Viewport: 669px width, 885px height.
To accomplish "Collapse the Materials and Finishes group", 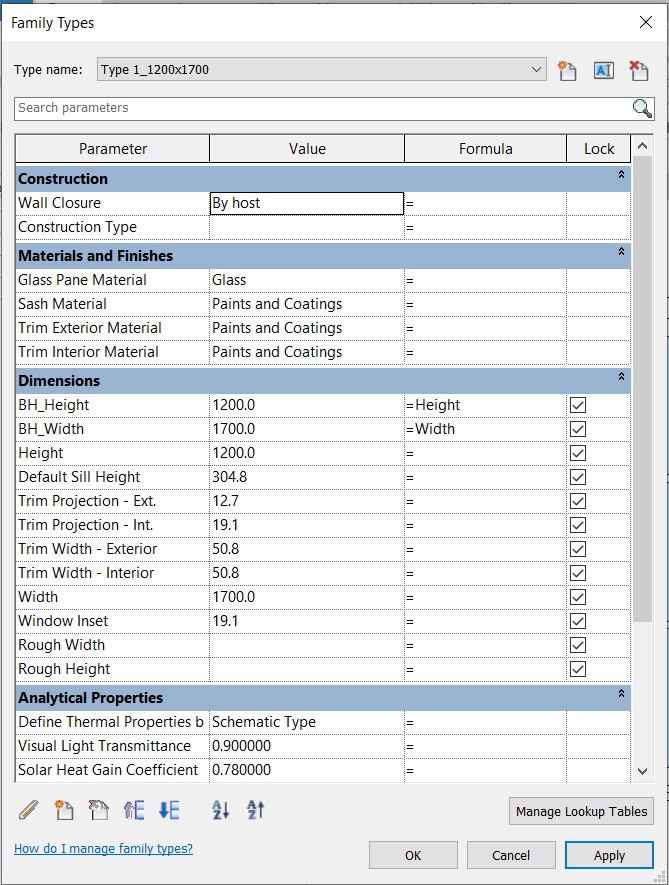I will coord(621,252).
